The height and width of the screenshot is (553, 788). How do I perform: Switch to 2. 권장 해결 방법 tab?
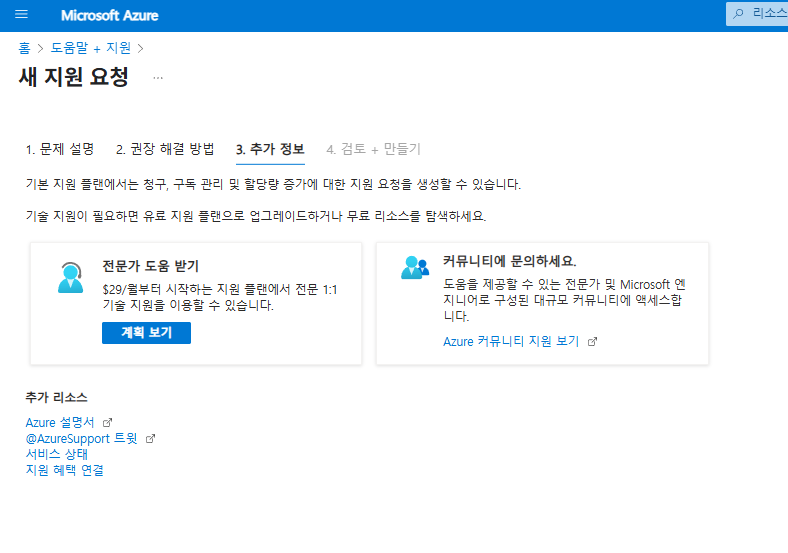pos(165,149)
